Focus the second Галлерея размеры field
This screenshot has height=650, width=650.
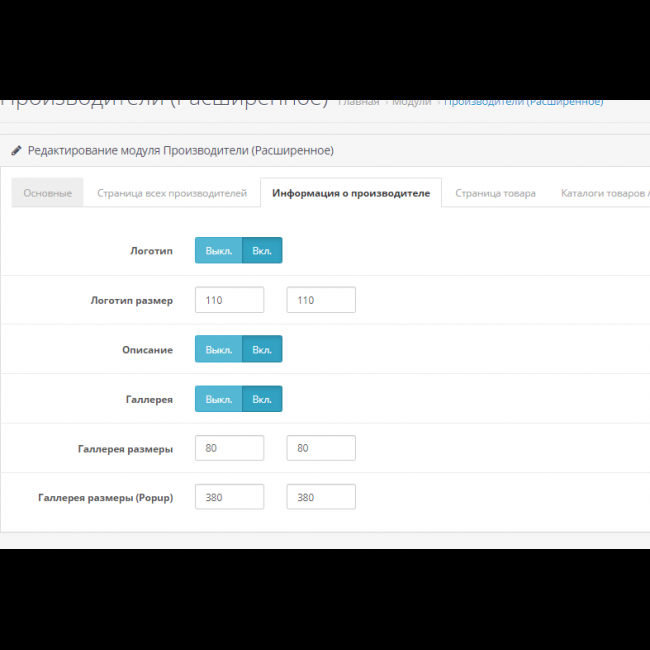[x=321, y=448]
